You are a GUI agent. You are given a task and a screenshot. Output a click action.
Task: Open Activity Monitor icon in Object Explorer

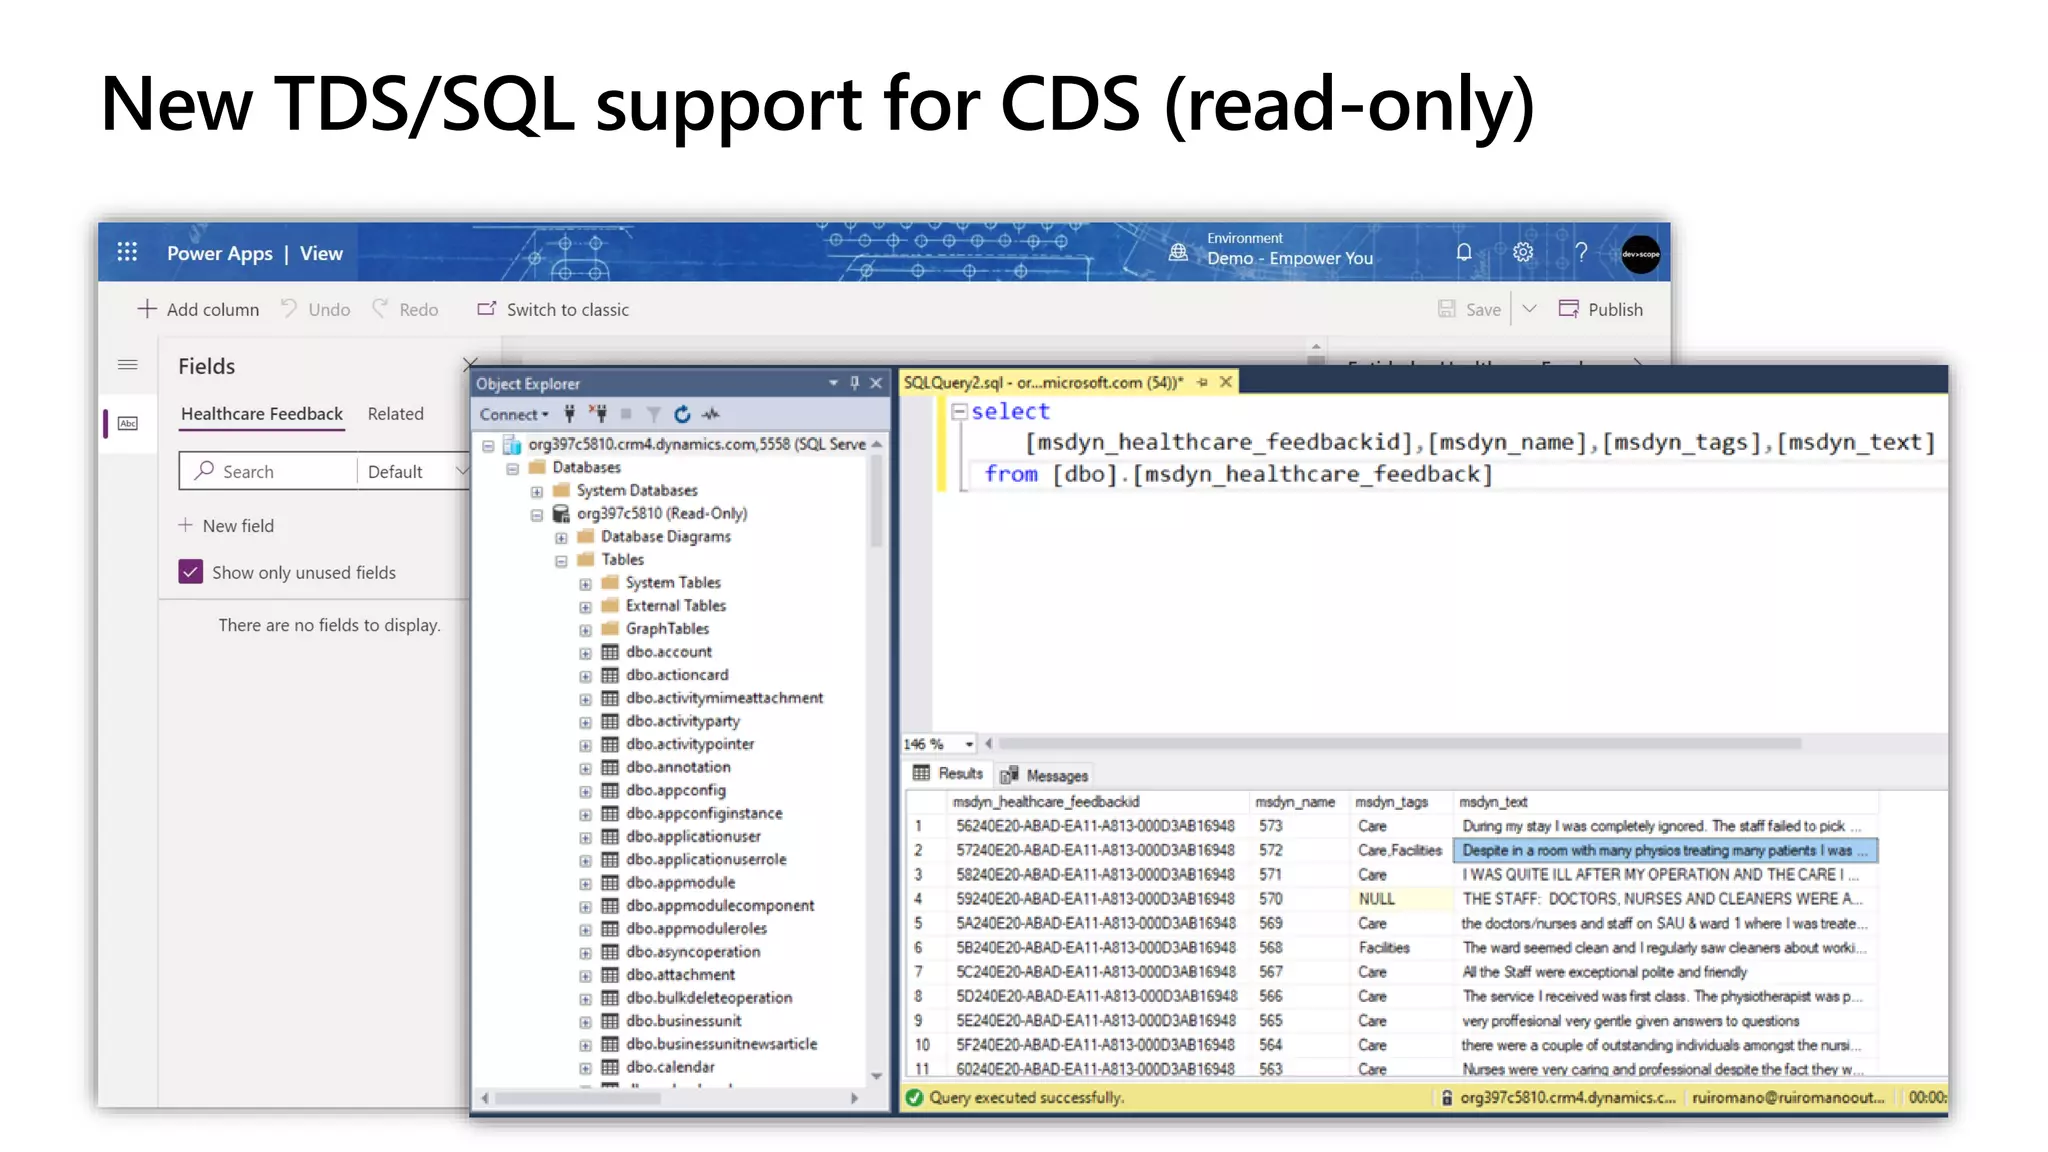[x=711, y=413]
